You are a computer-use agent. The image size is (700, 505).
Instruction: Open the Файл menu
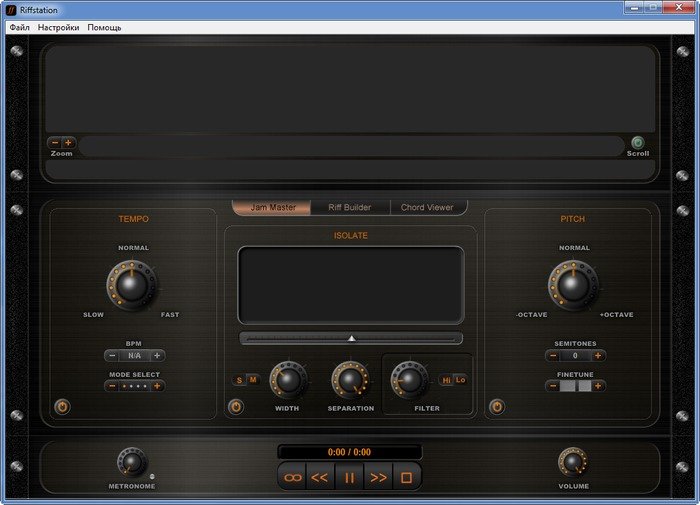(x=19, y=28)
